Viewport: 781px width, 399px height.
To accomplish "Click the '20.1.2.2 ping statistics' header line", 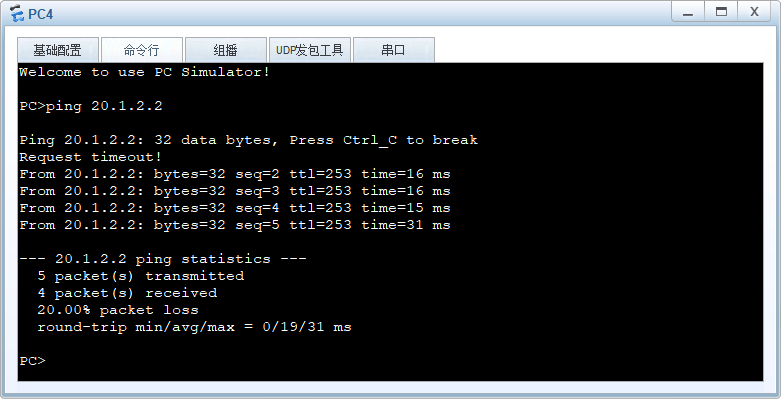I will [x=163, y=259].
